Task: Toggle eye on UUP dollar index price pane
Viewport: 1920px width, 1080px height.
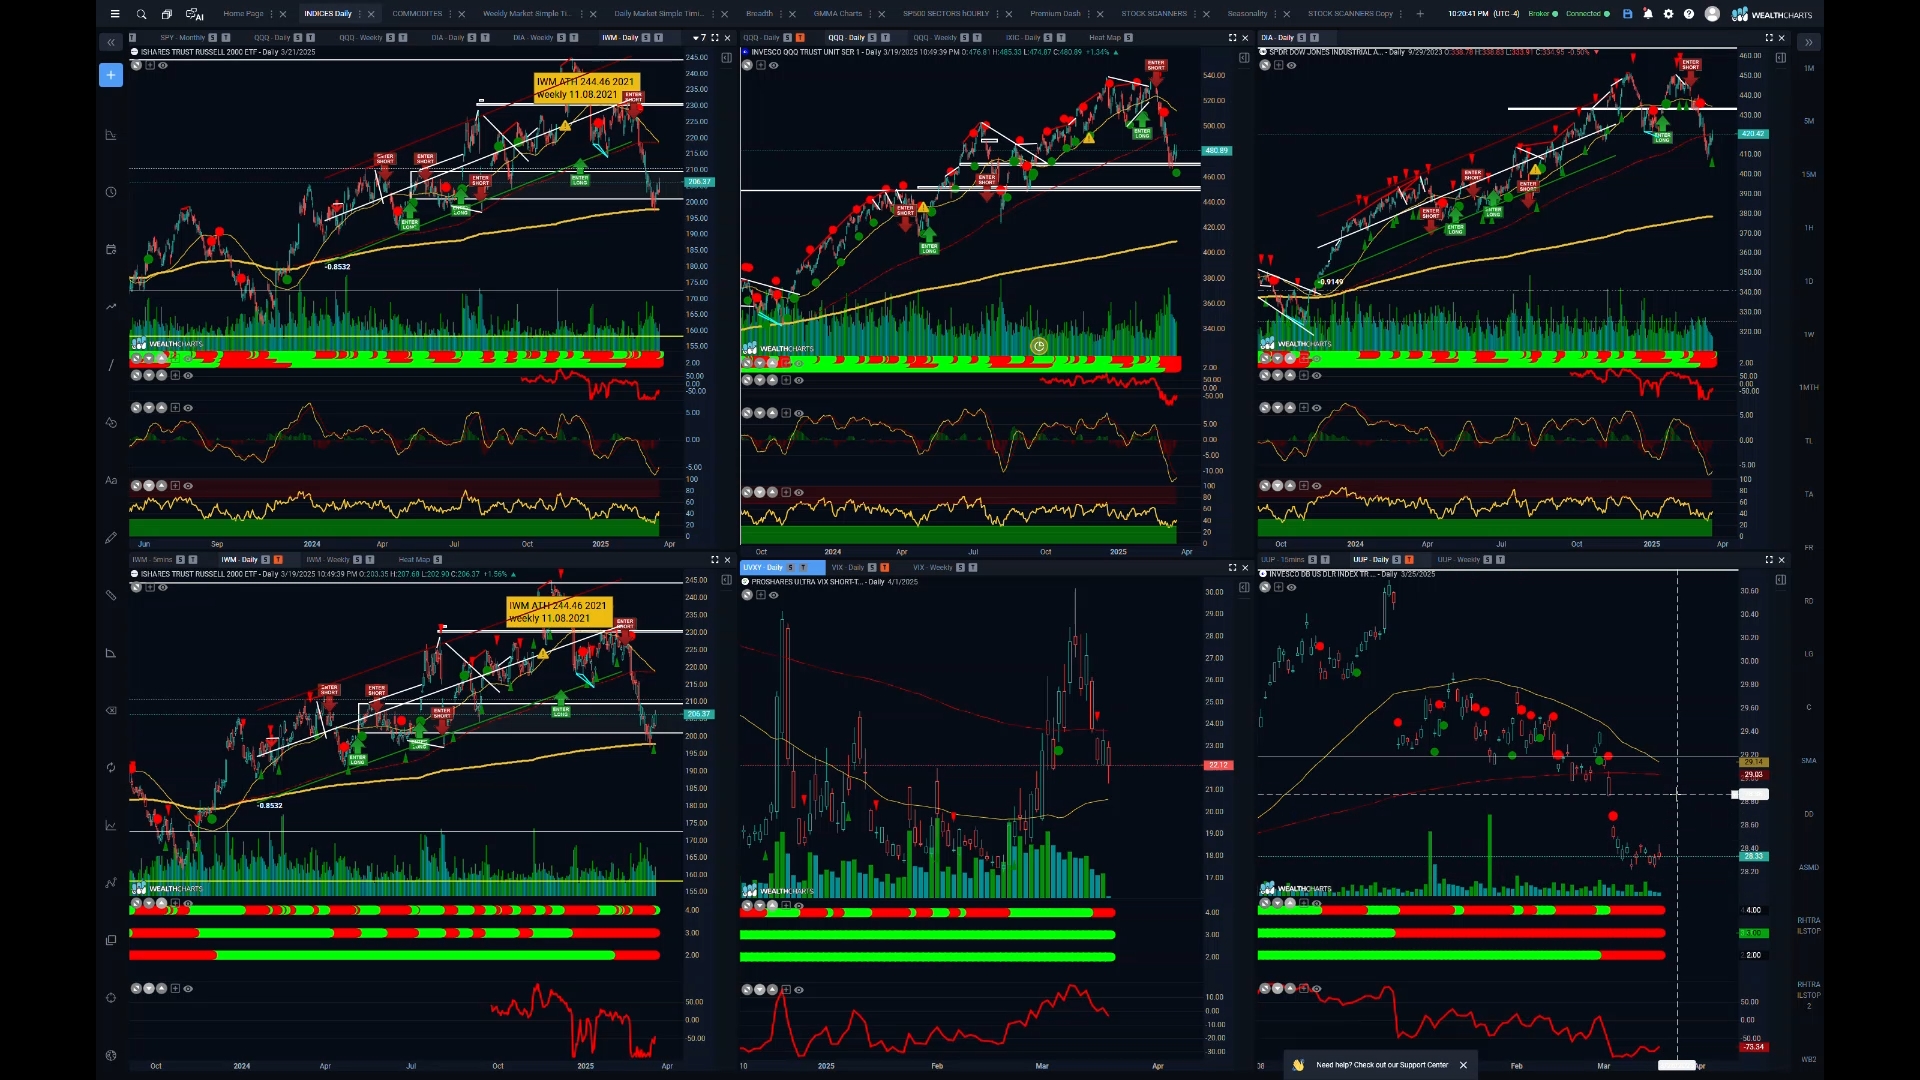Action: (x=1291, y=587)
